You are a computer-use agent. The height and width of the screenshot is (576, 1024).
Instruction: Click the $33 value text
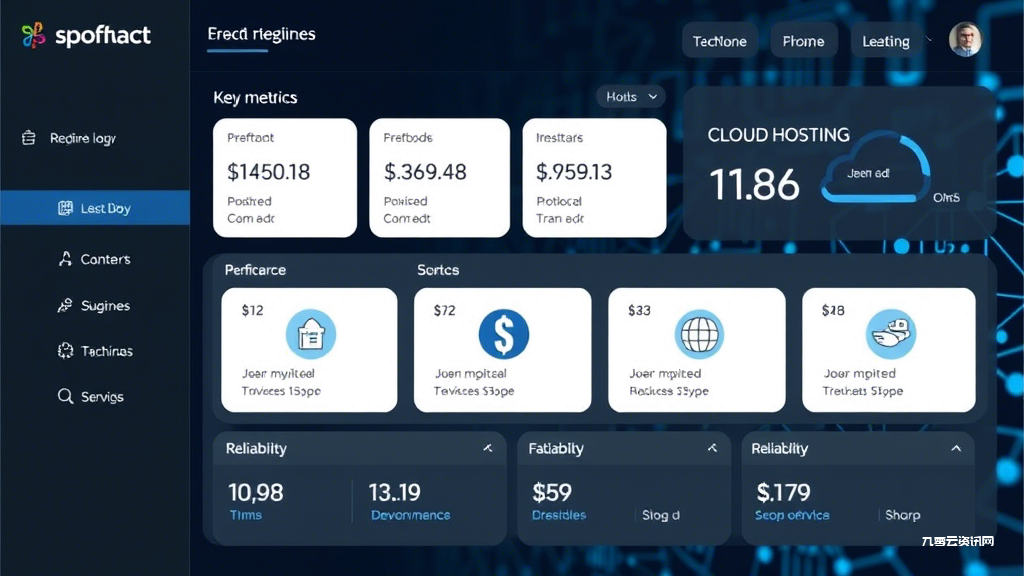pos(639,310)
